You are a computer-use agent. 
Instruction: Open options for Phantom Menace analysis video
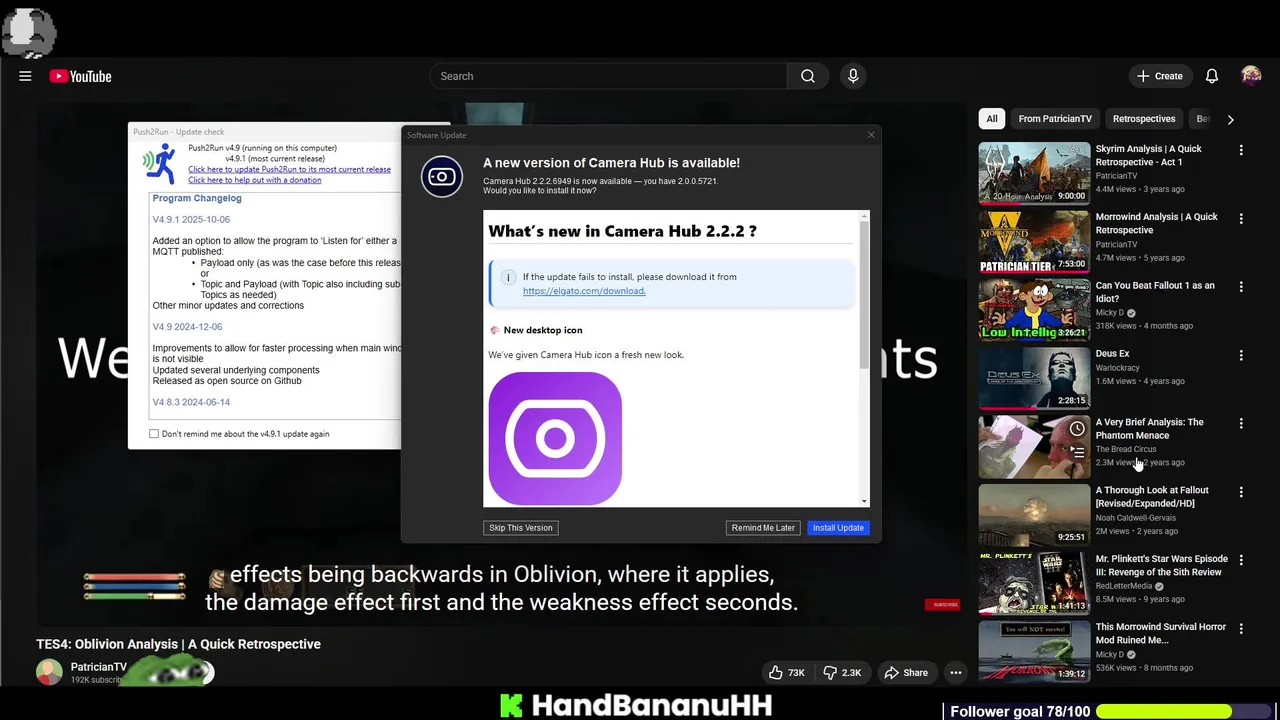1241,423
